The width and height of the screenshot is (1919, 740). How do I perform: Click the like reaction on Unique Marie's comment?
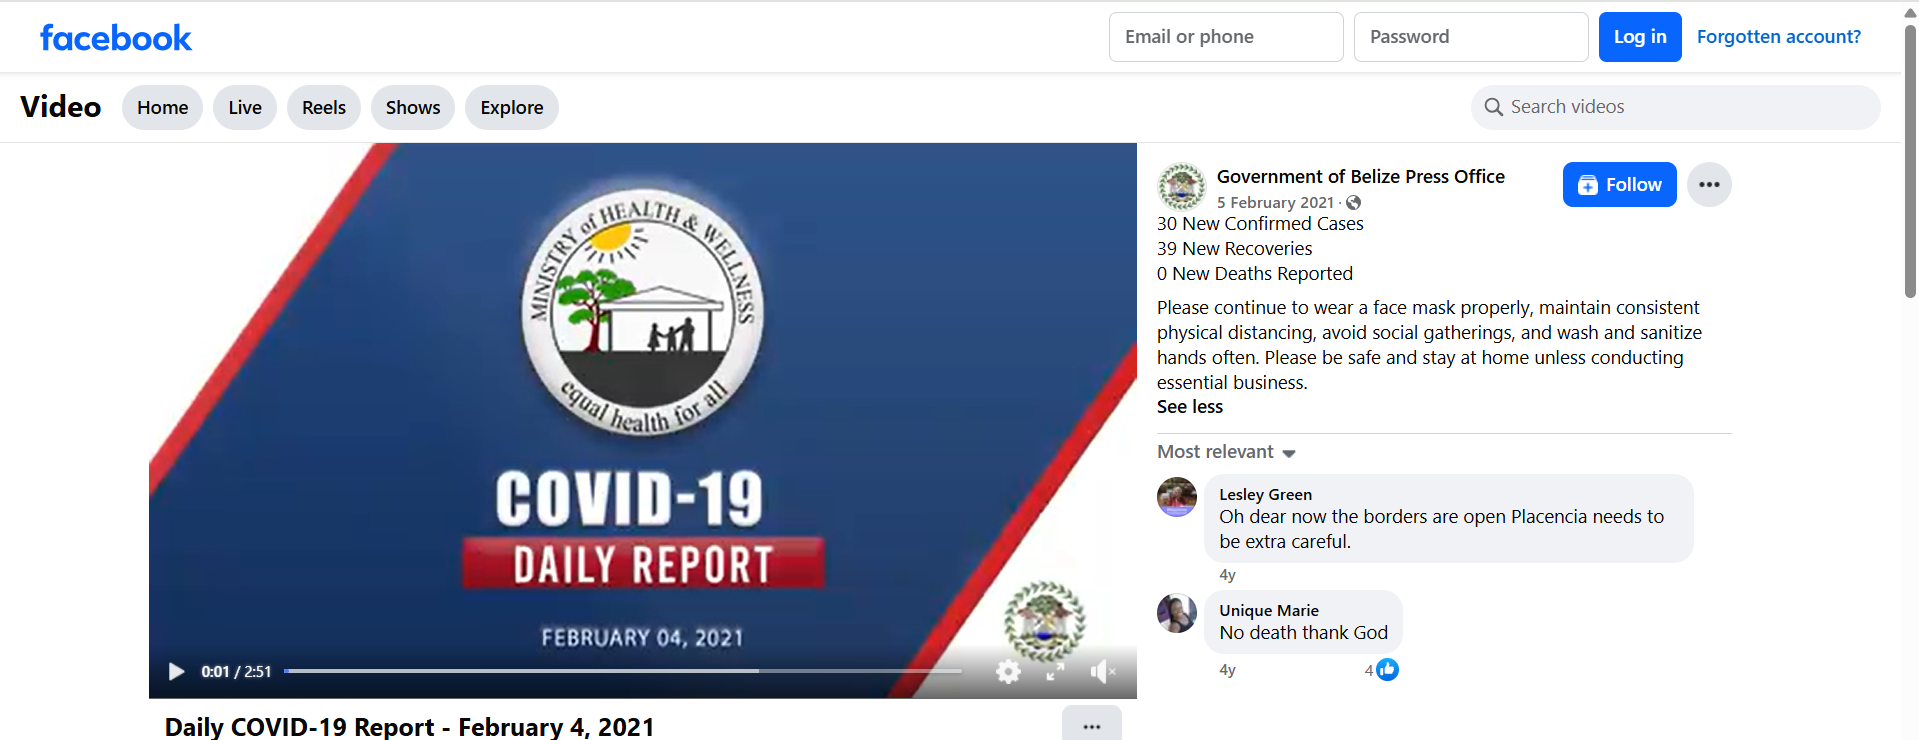point(1387,670)
